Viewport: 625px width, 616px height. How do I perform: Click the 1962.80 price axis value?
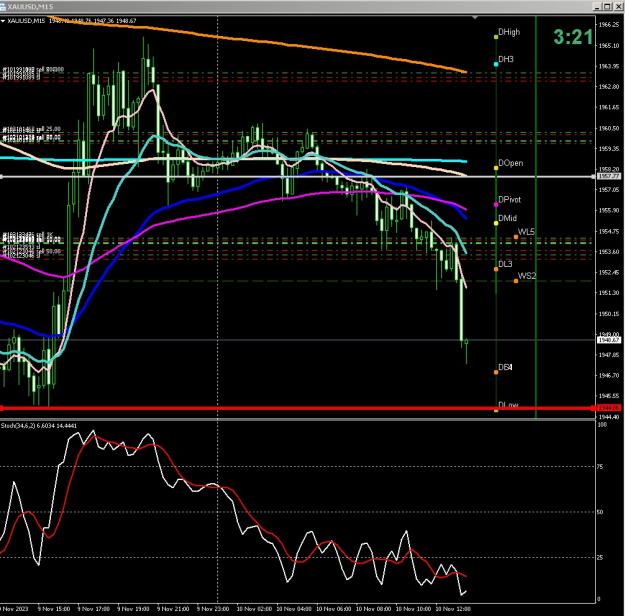pyautogui.click(x=609, y=86)
